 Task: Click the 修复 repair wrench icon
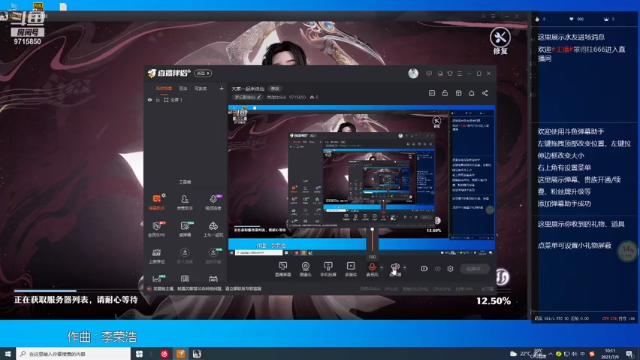click(x=500, y=41)
